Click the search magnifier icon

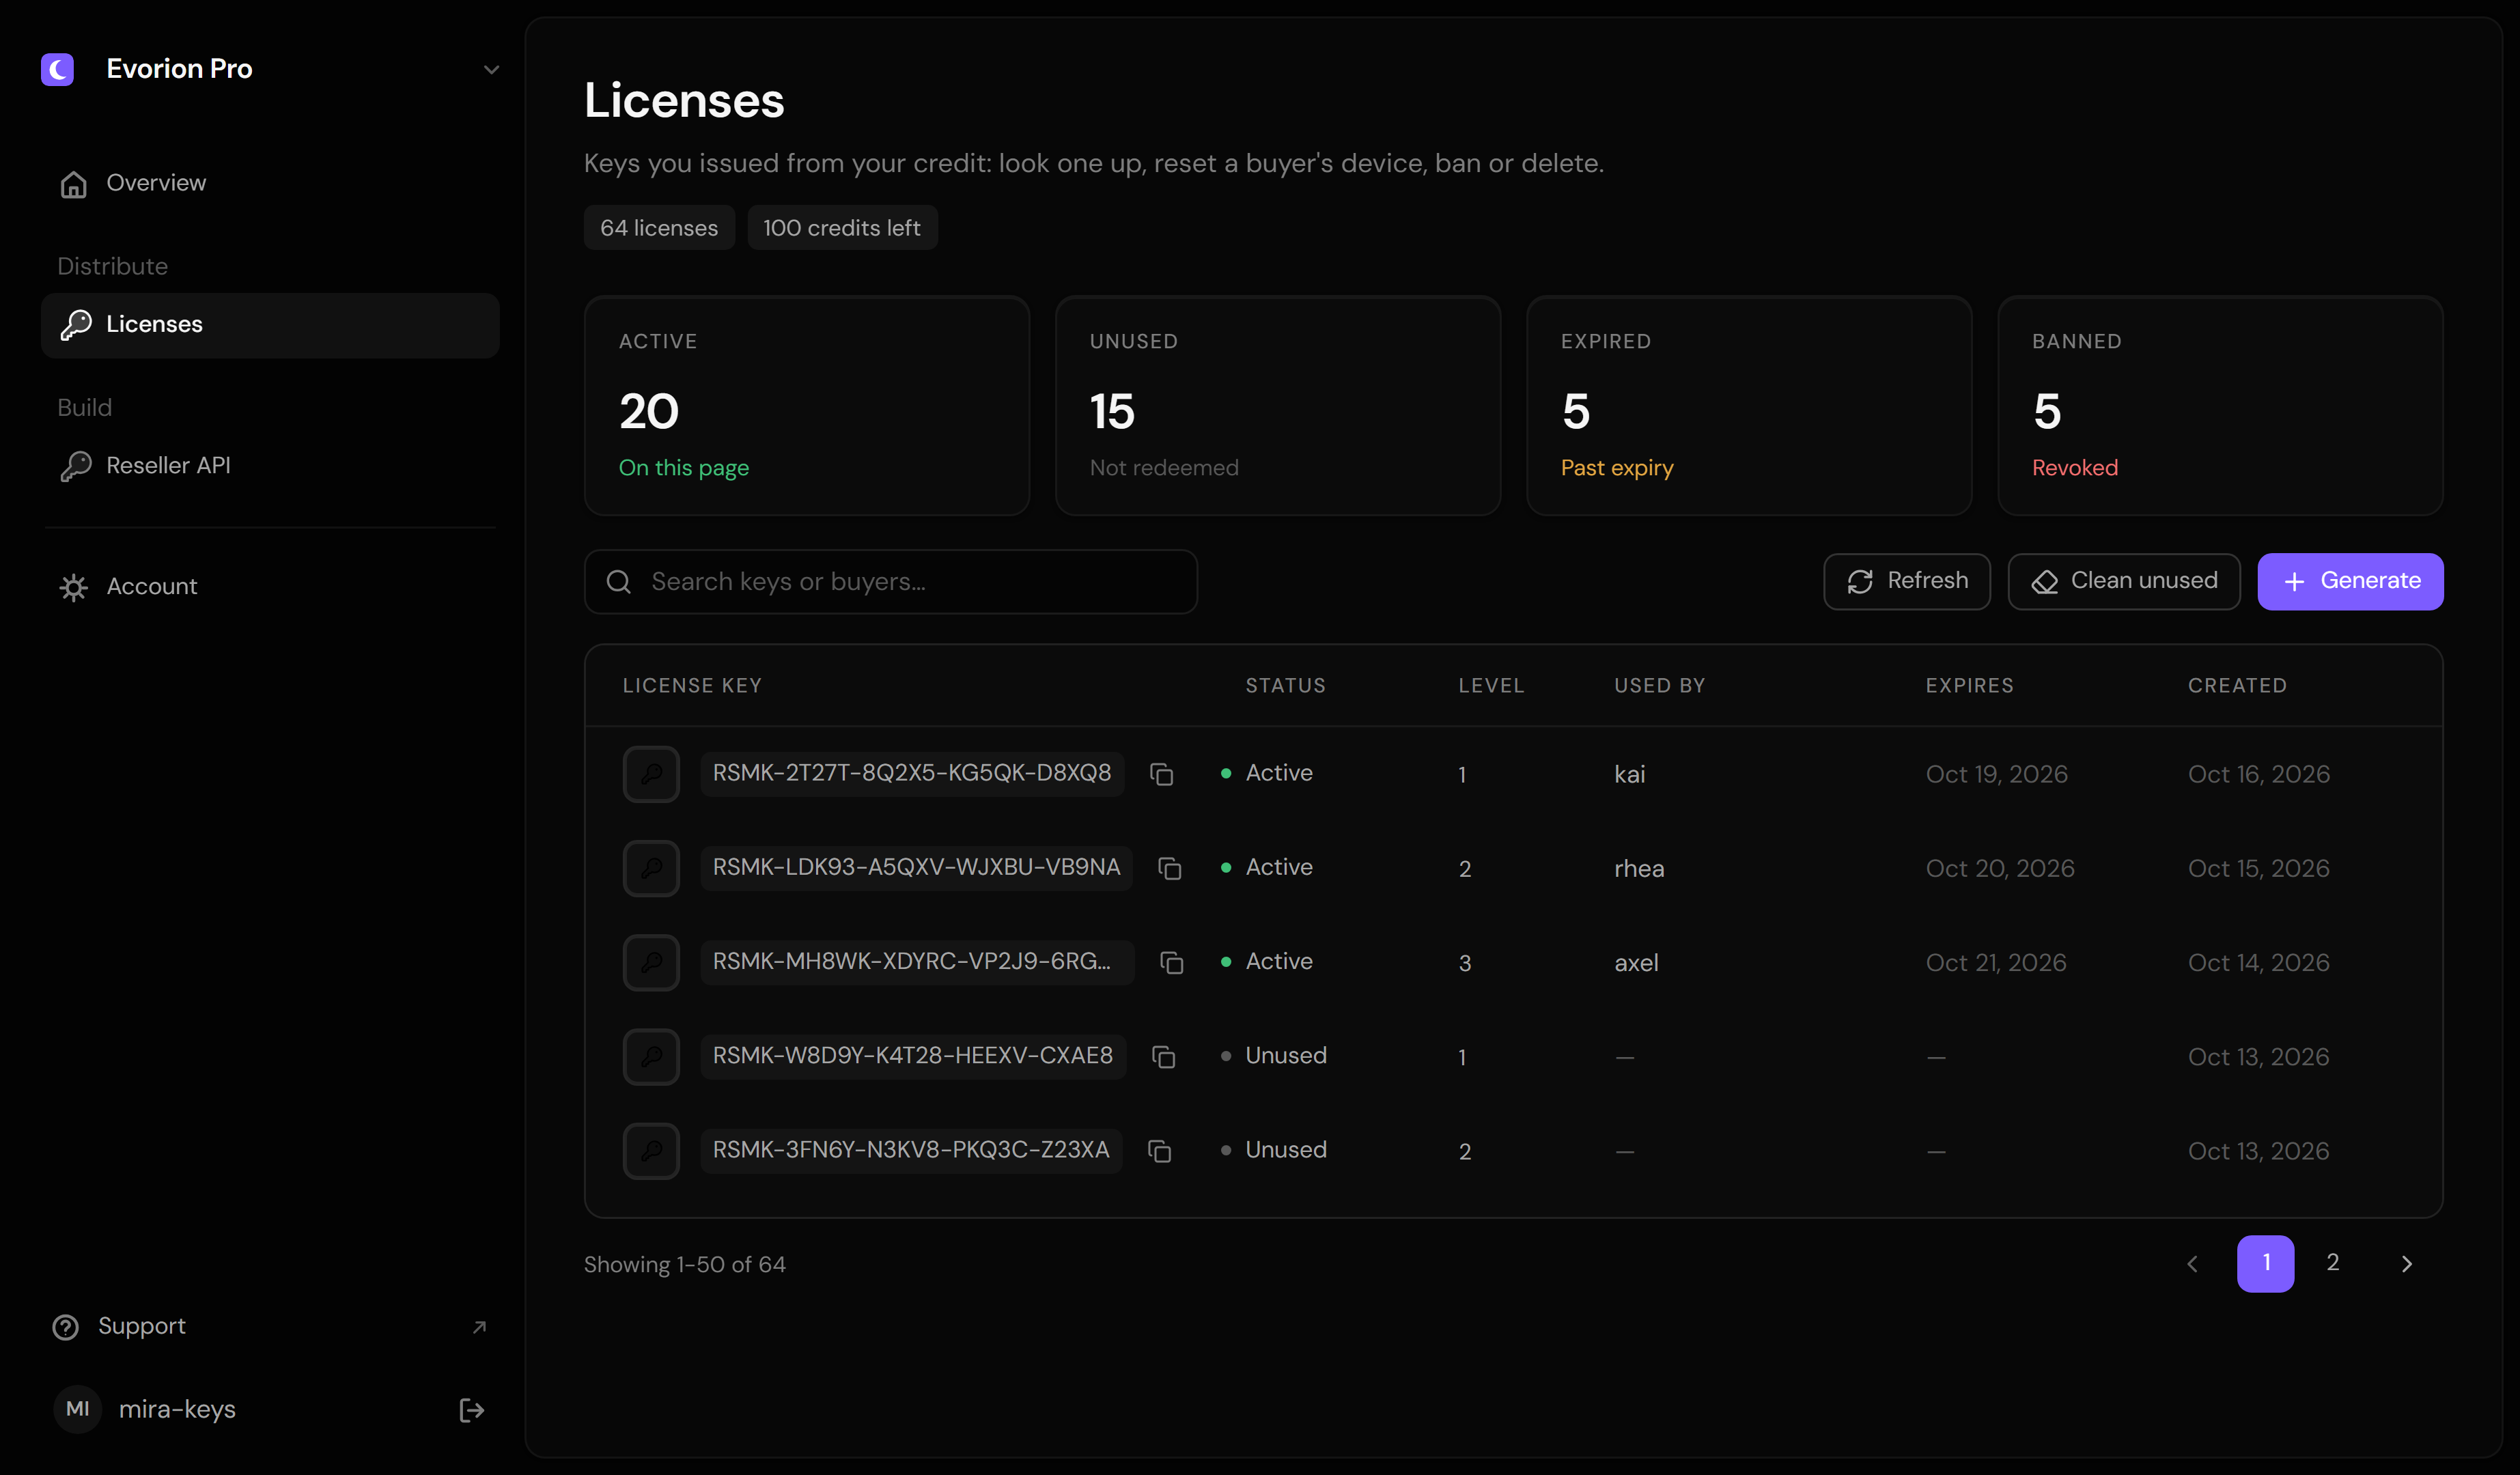pyautogui.click(x=619, y=582)
